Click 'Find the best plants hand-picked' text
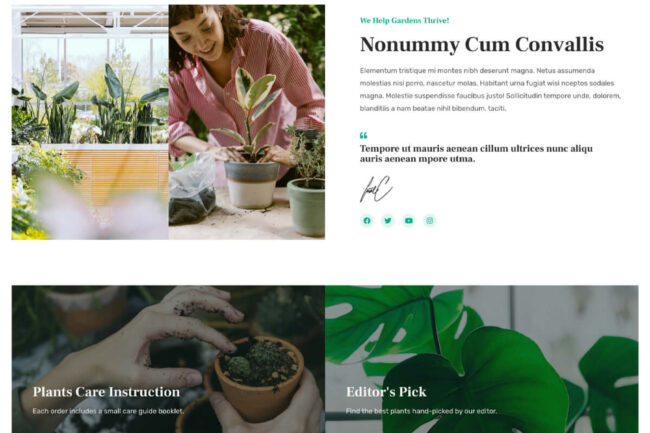Viewport: 650px width, 433px height. [x=421, y=411]
